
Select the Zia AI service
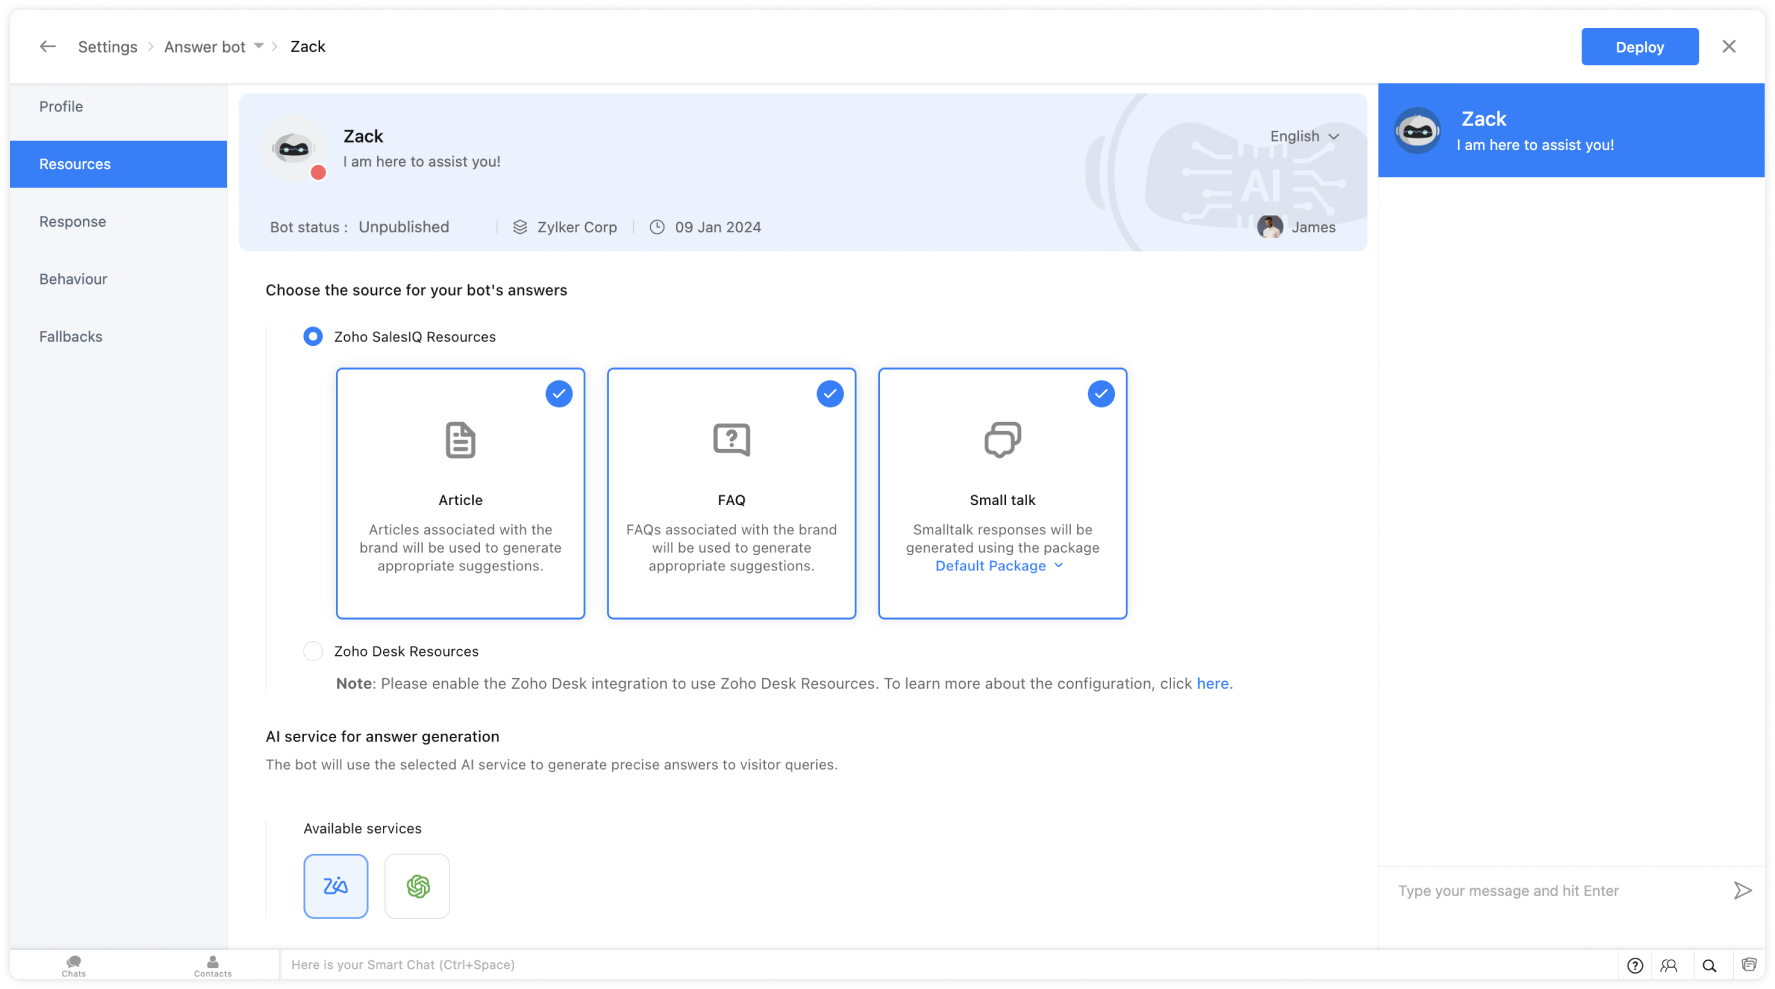pyautogui.click(x=336, y=886)
